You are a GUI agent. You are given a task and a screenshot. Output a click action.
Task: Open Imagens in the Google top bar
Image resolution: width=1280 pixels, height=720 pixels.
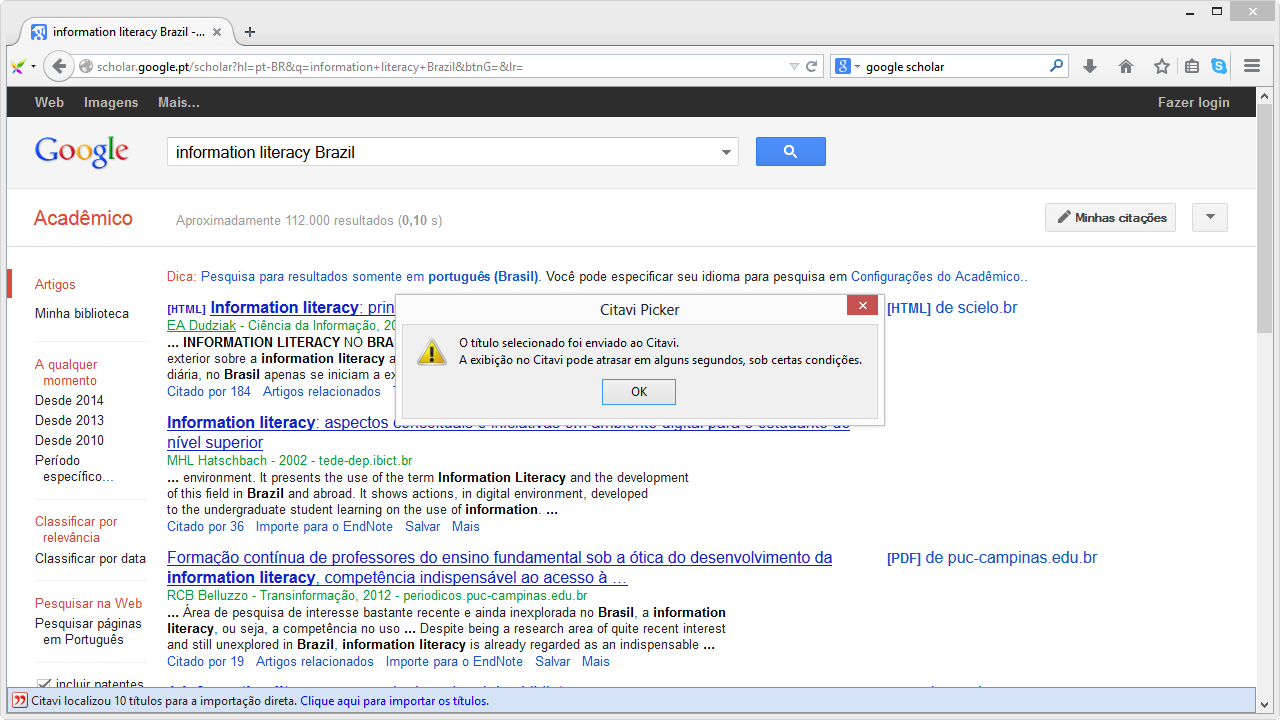click(x=111, y=102)
